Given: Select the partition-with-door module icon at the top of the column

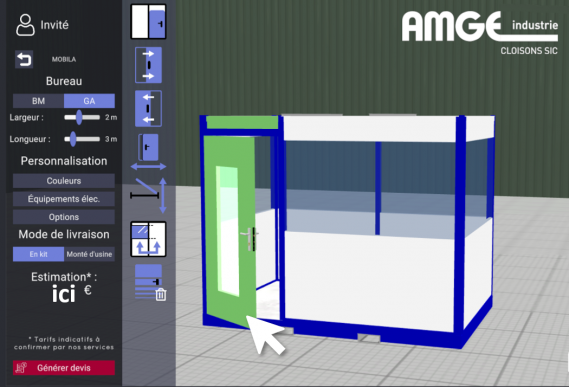Looking at the screenshot, I should coord(148,22).
